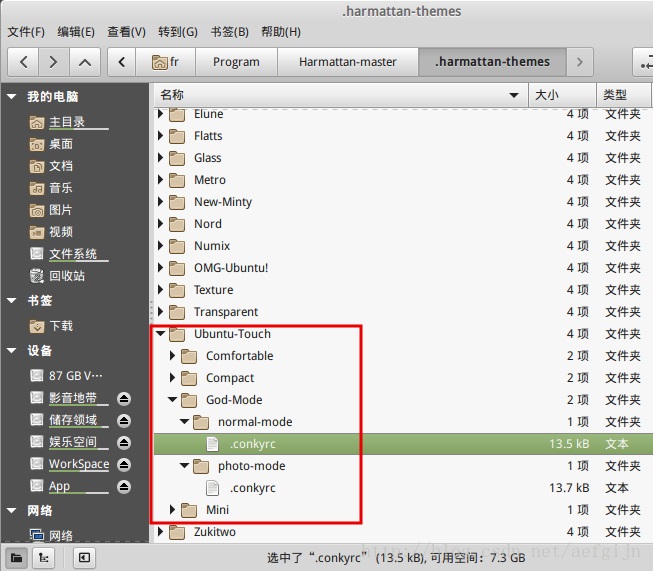Collapse the 我的电脑 sidebar section
The height and width of the screenshot is (571, 653).
tap(12, 97)
